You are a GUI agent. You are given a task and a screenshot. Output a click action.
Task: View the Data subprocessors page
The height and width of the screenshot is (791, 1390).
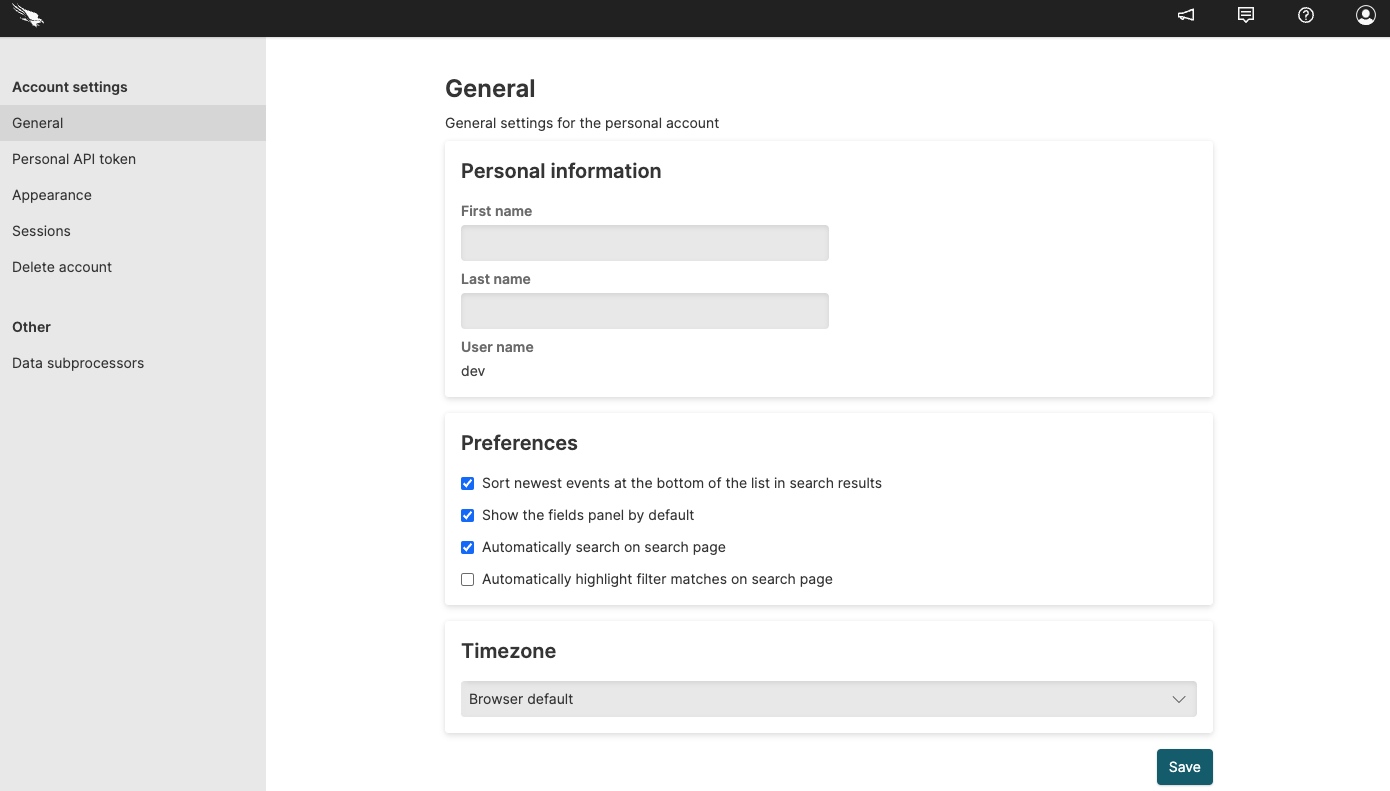tap(77, 362)
